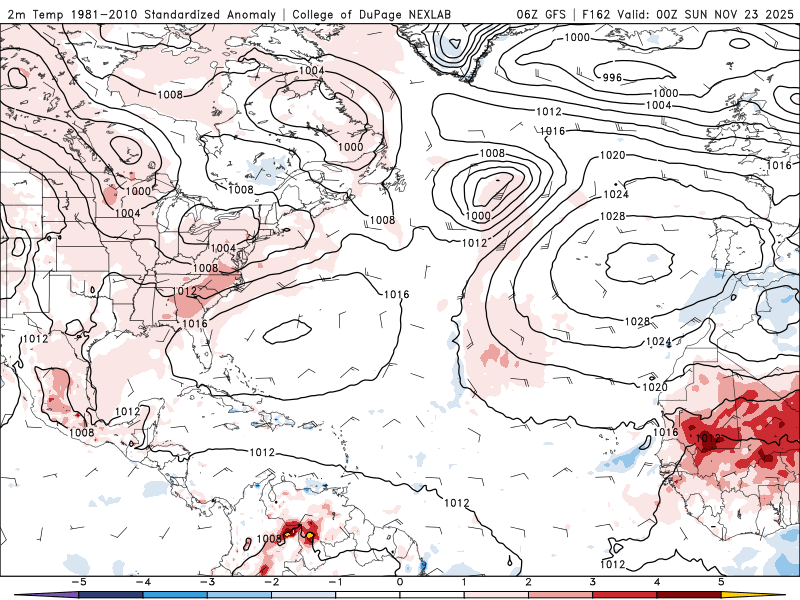
Task: Select the pale pink 1 to 2 swatch
Action: (x=496, y=595)
